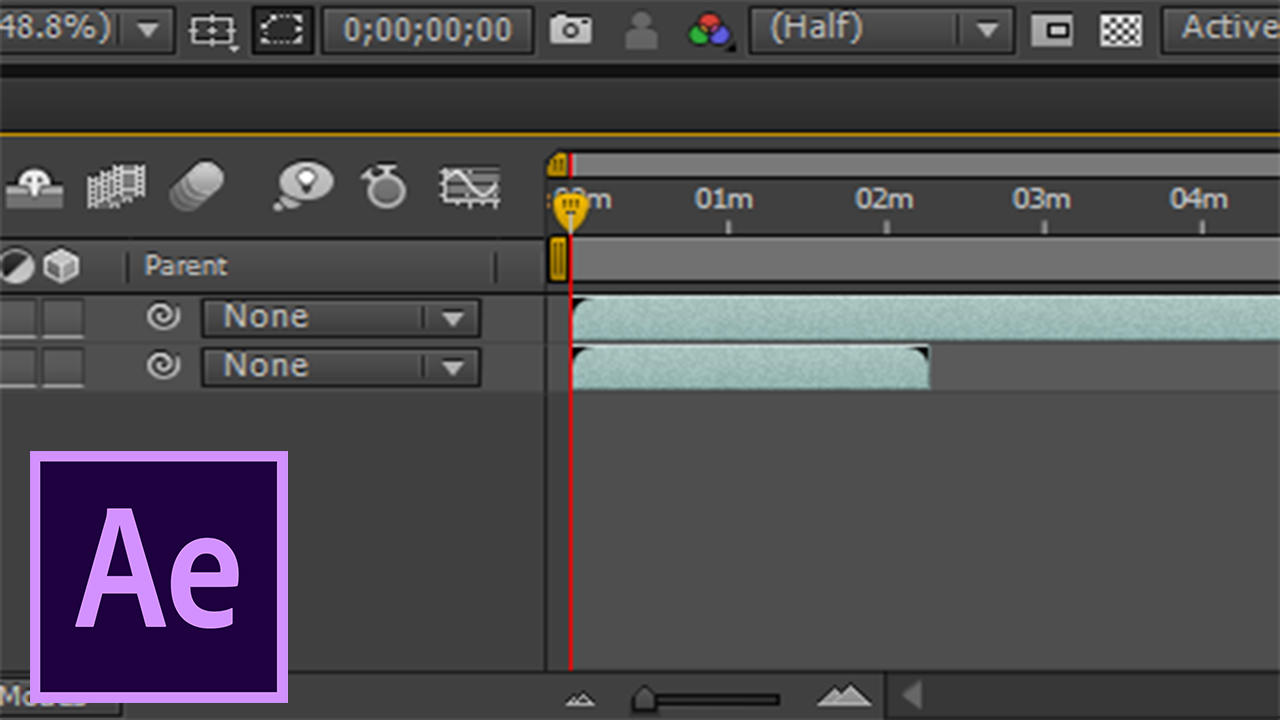Enable the Shy switch to hide shy layers
The height and width of the screenshot is (720, 1280).
point(35,187)
